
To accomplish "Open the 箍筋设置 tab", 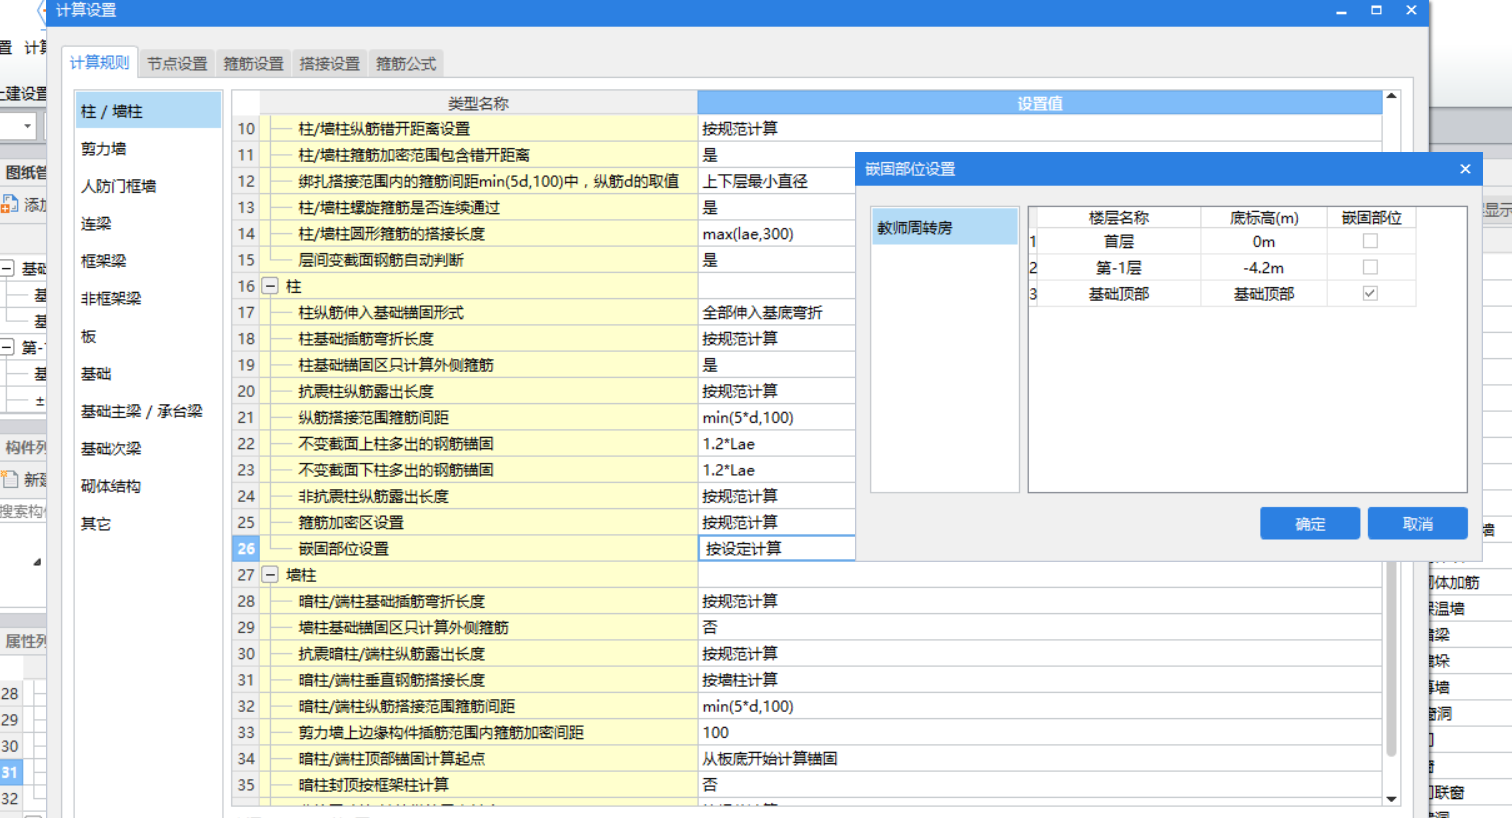I will (x=253, y=64).
